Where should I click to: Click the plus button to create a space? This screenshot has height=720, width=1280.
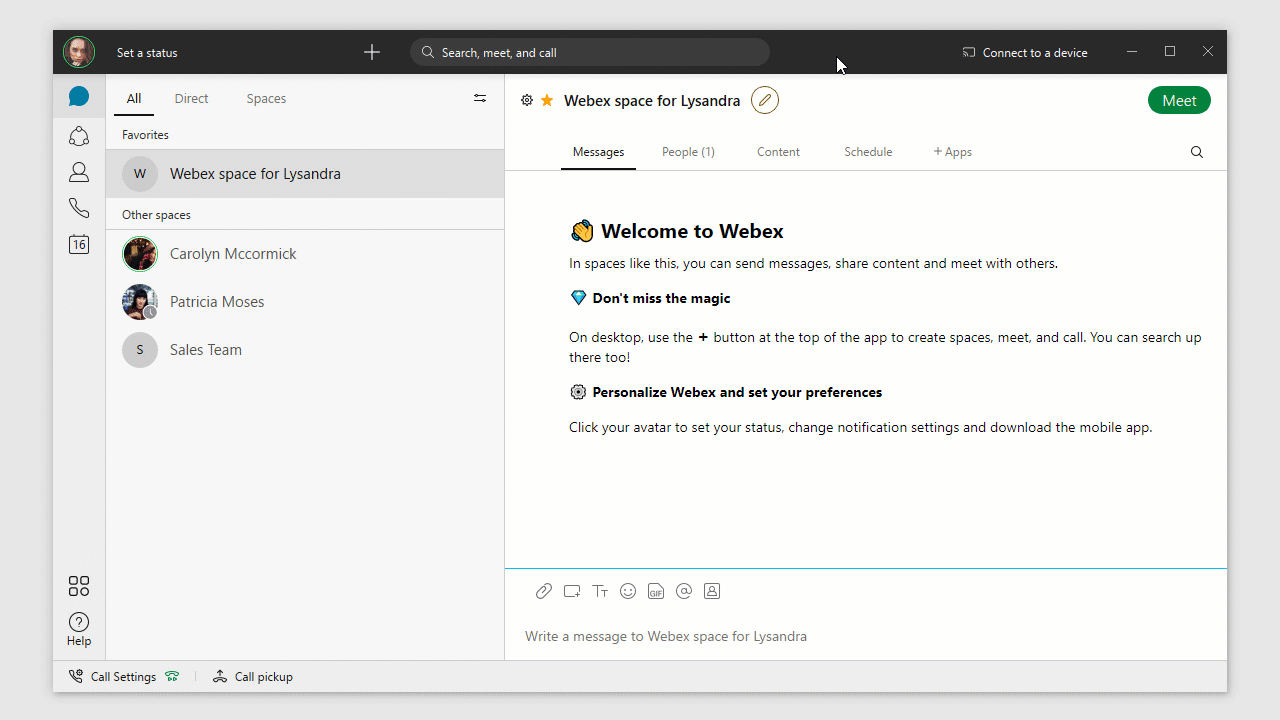click(x=372, y=52)
